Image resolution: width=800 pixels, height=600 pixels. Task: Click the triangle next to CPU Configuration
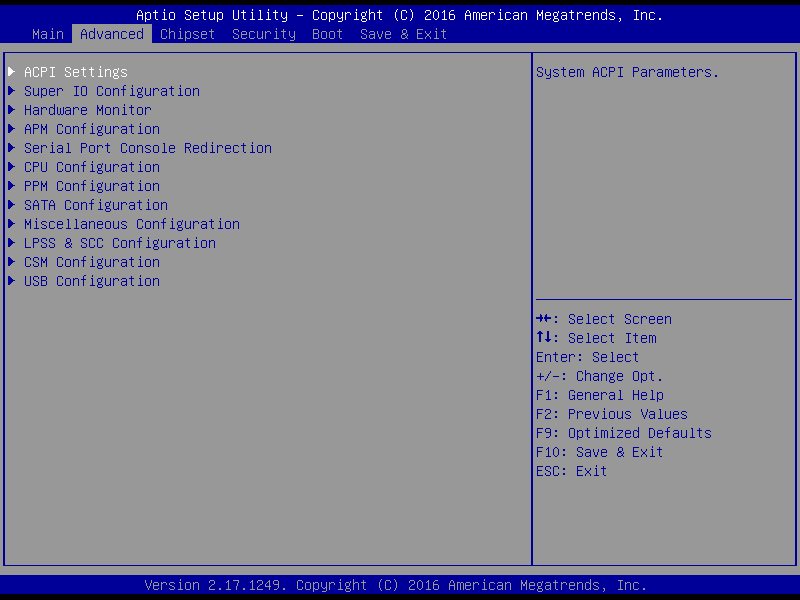tap(12, 167)
